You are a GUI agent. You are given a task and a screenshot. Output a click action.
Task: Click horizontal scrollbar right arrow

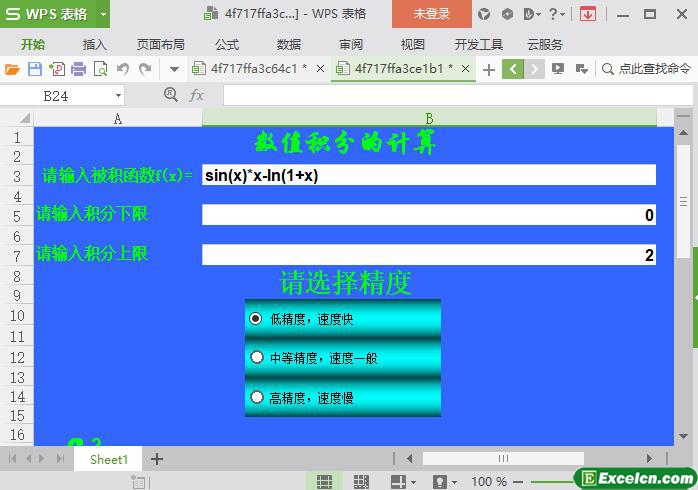tap(649, 458)
